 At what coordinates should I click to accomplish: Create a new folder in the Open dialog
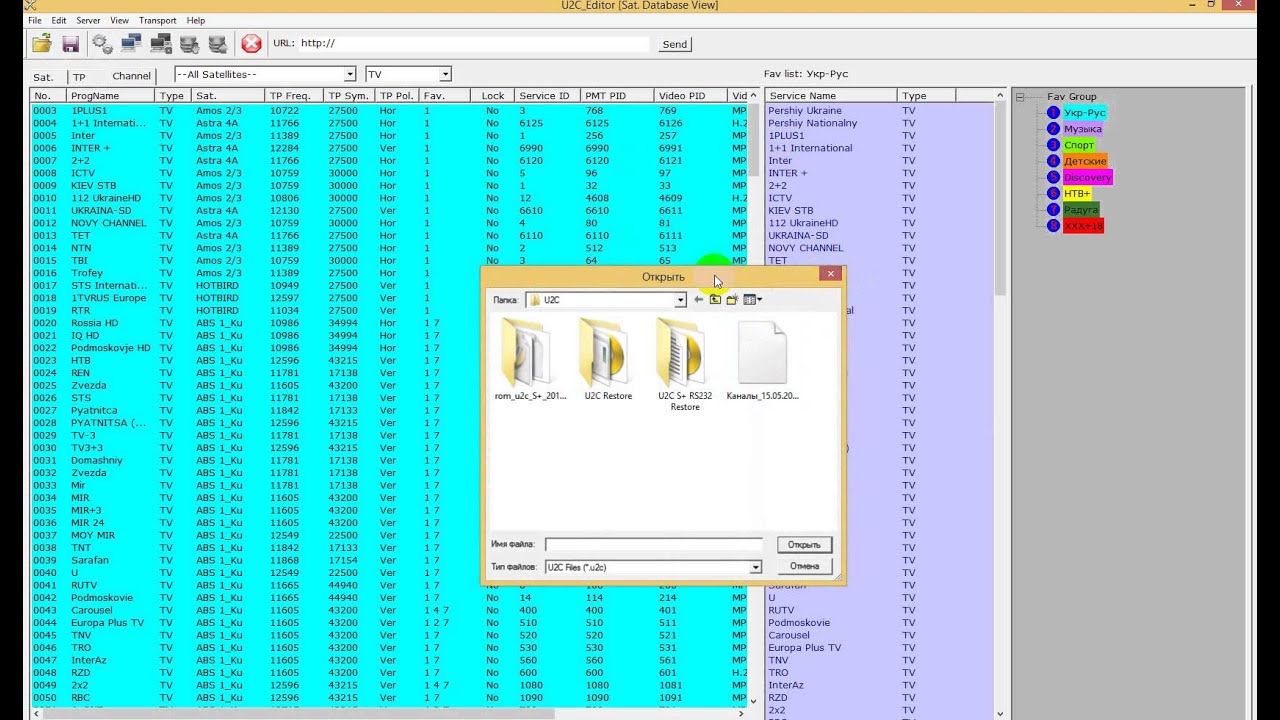(x=731, y=300)
